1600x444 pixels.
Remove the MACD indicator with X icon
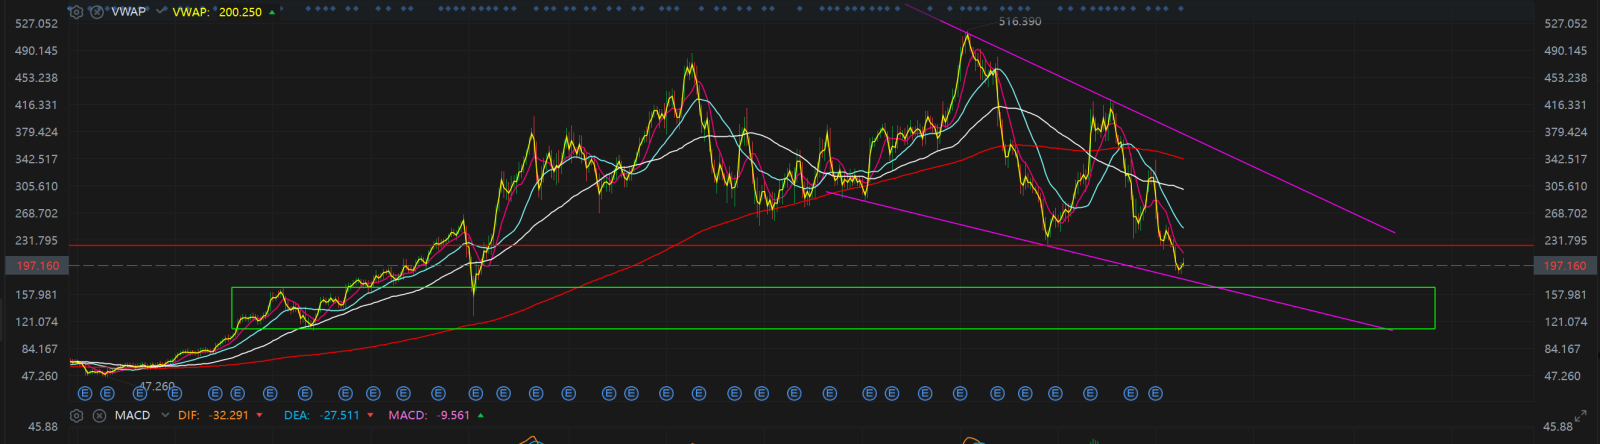(x=98, y=415)
